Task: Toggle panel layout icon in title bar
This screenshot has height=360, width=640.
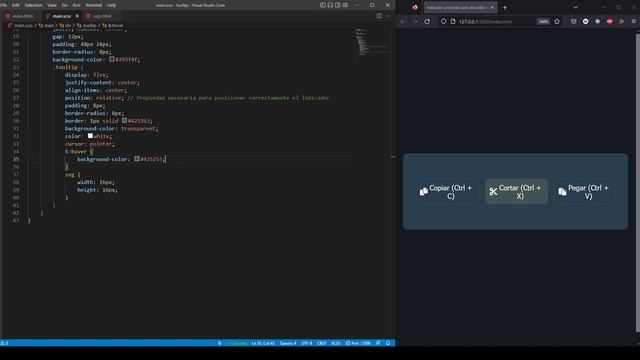Action: (x=330, y=5)
